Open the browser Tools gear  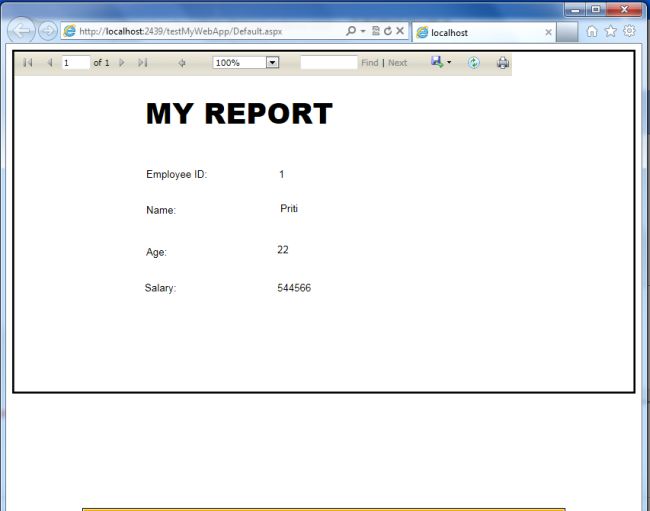[x=629, y=31]
